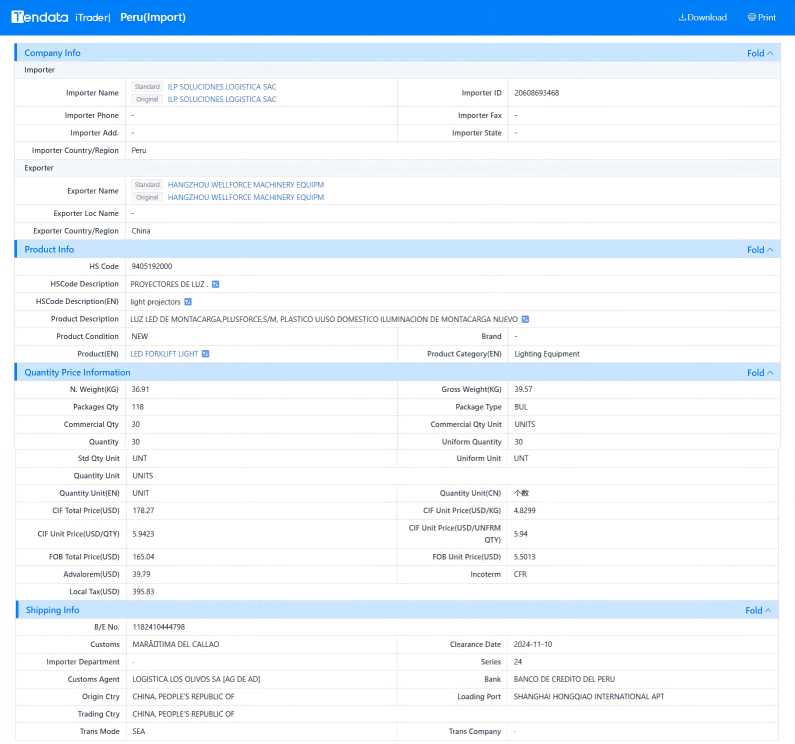Select FOB Unit Price value 5.5013

coord(524,557)
